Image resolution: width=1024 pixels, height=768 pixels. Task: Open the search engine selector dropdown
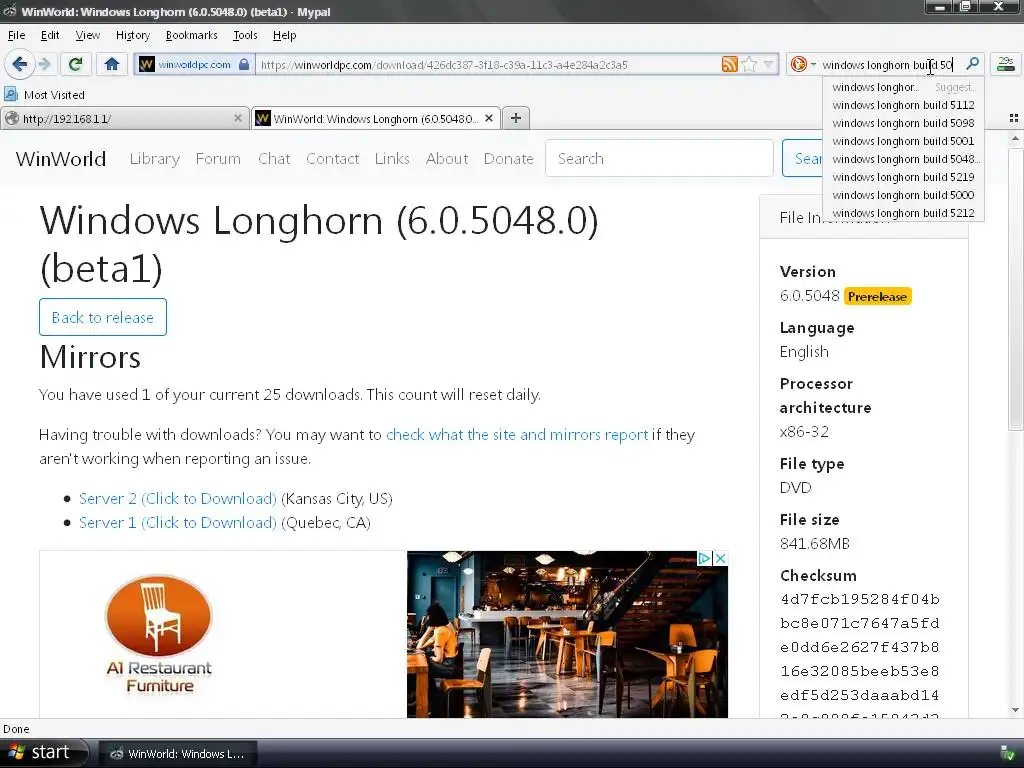803,64
